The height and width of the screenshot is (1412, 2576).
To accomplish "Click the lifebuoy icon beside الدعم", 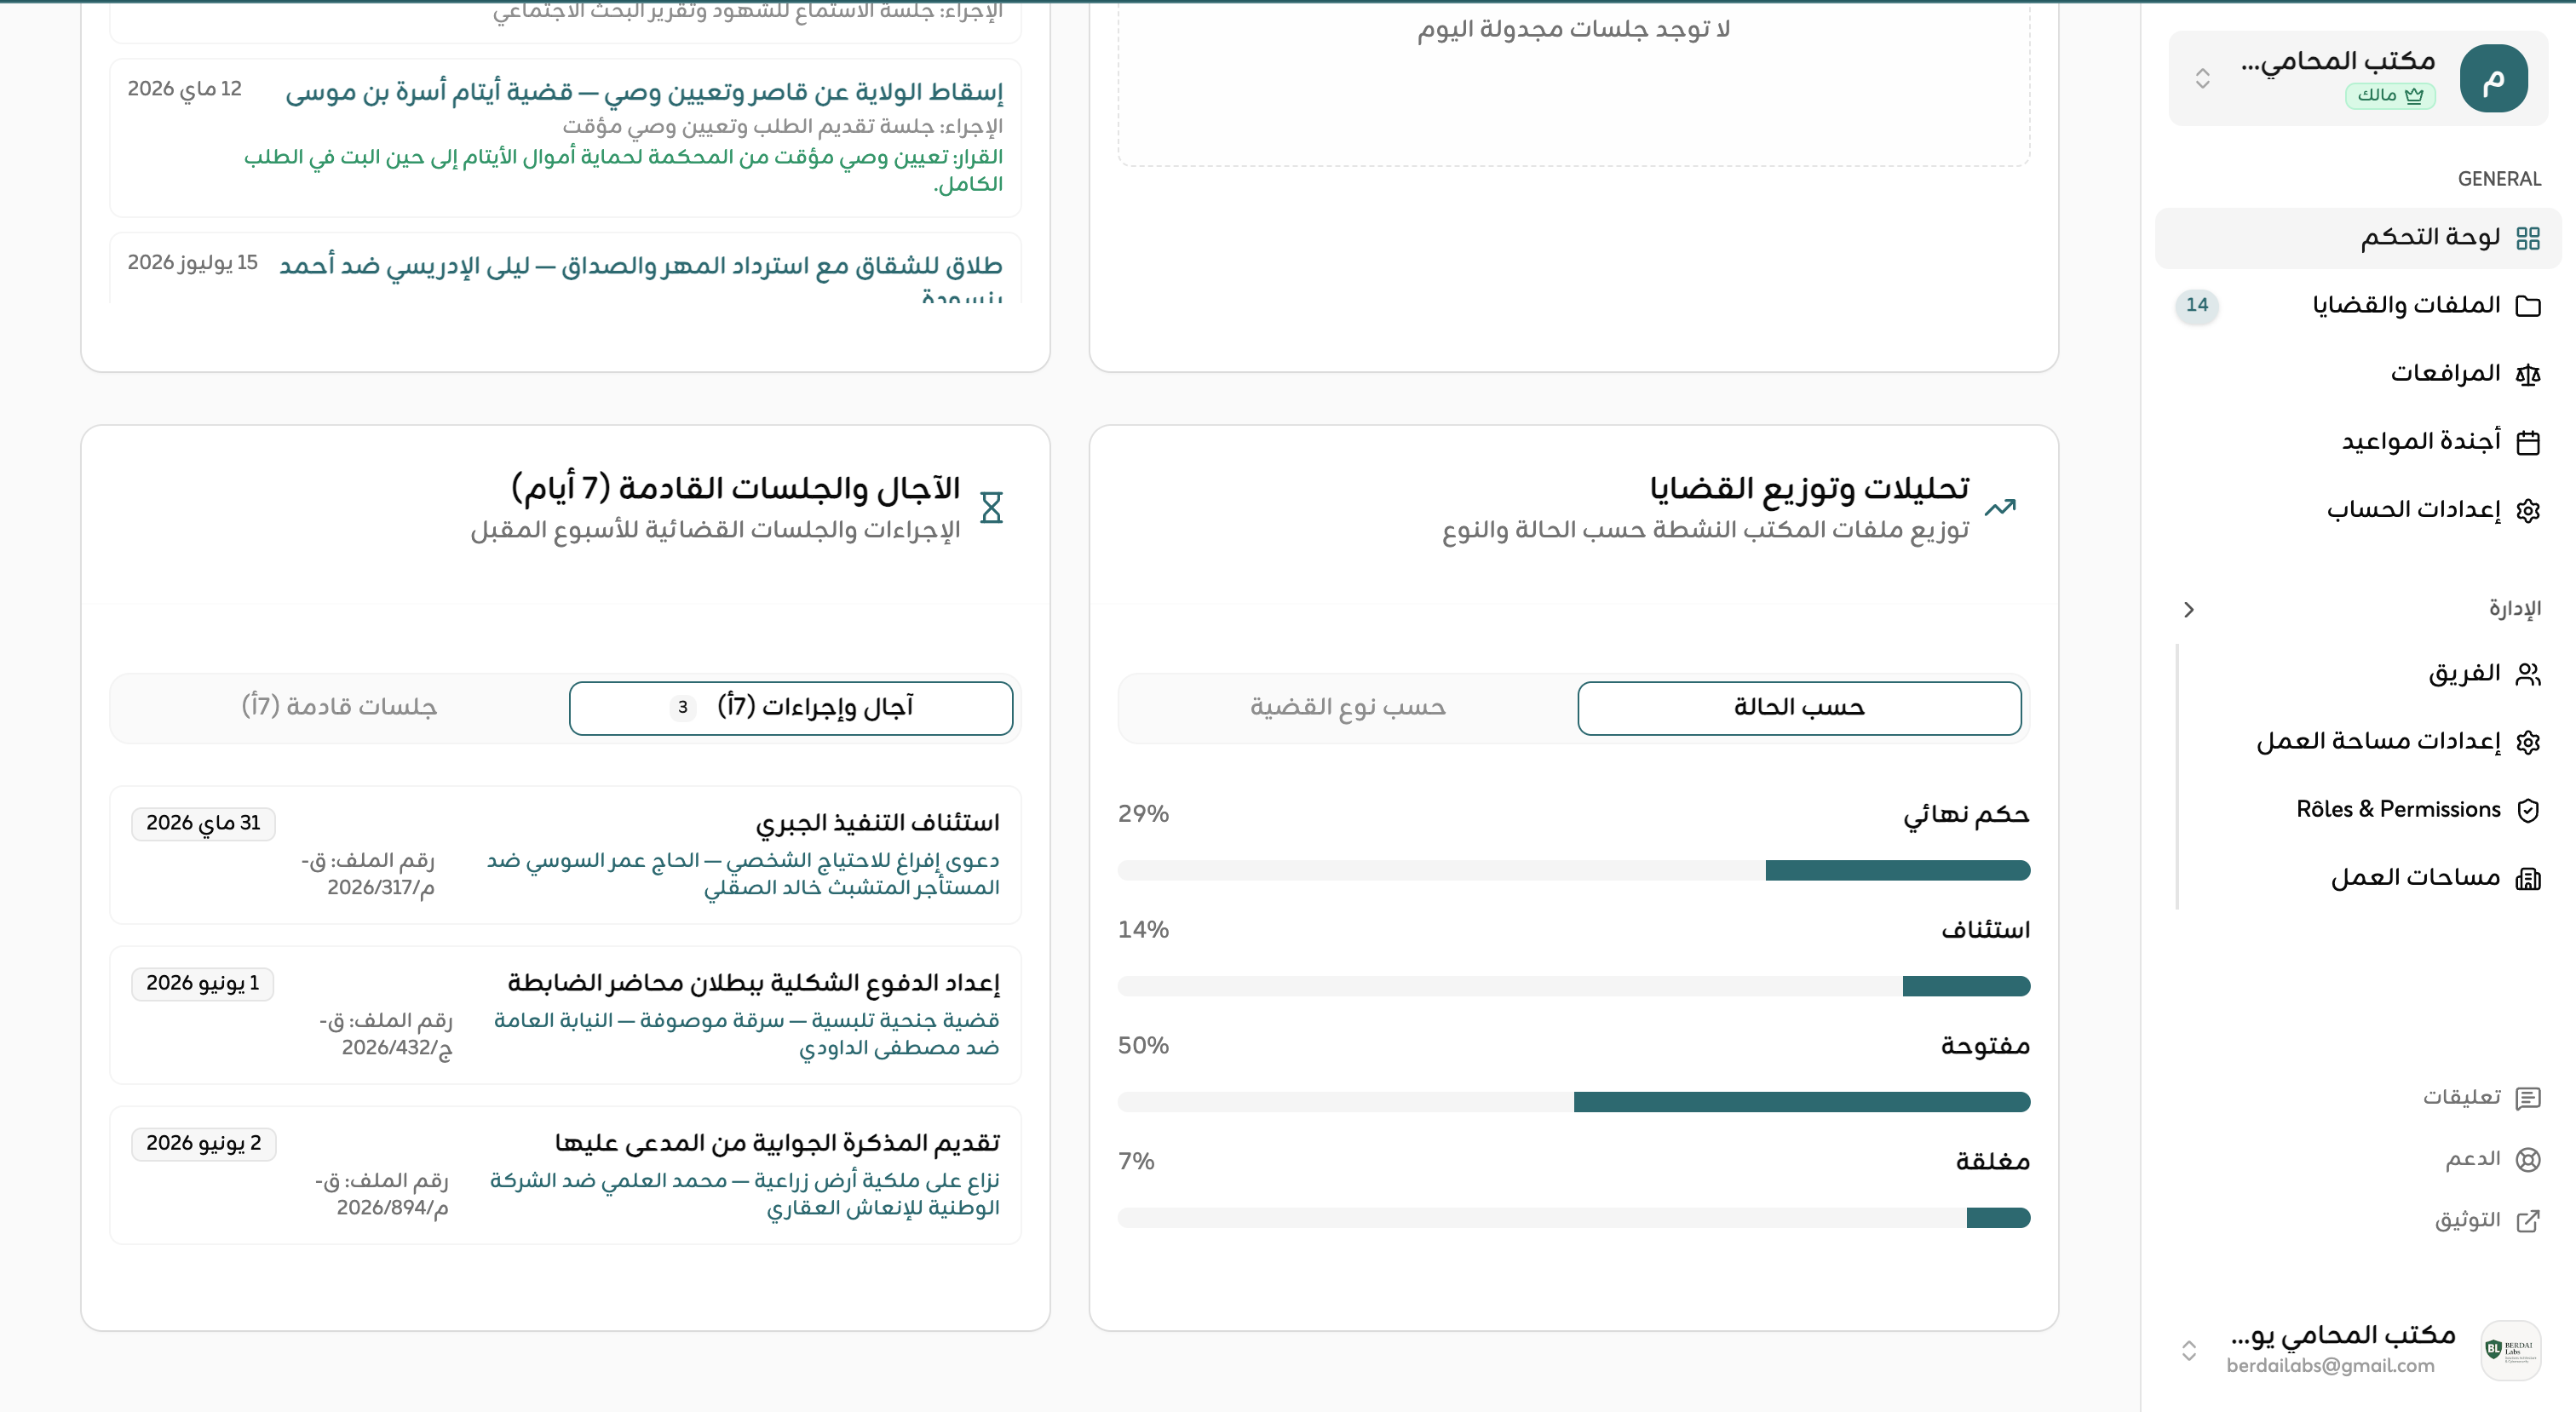I will [x=2527, y=1159].
